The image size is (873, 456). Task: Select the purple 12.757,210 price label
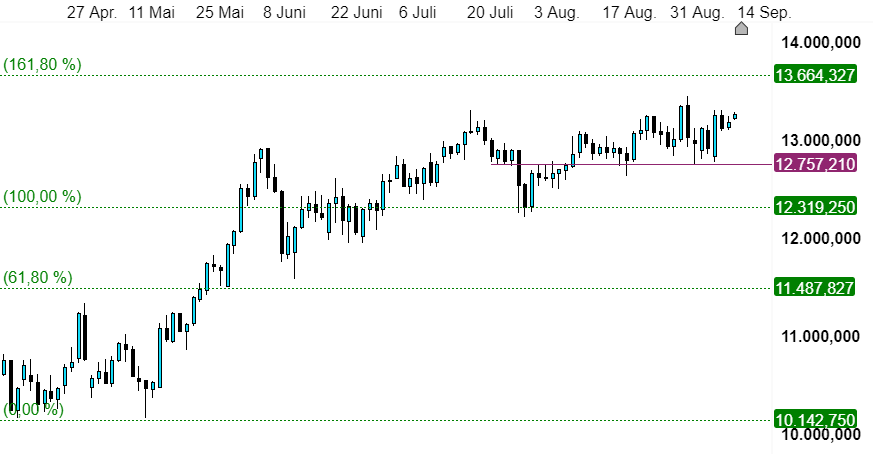pyautogui.click(x=815, y=164)
